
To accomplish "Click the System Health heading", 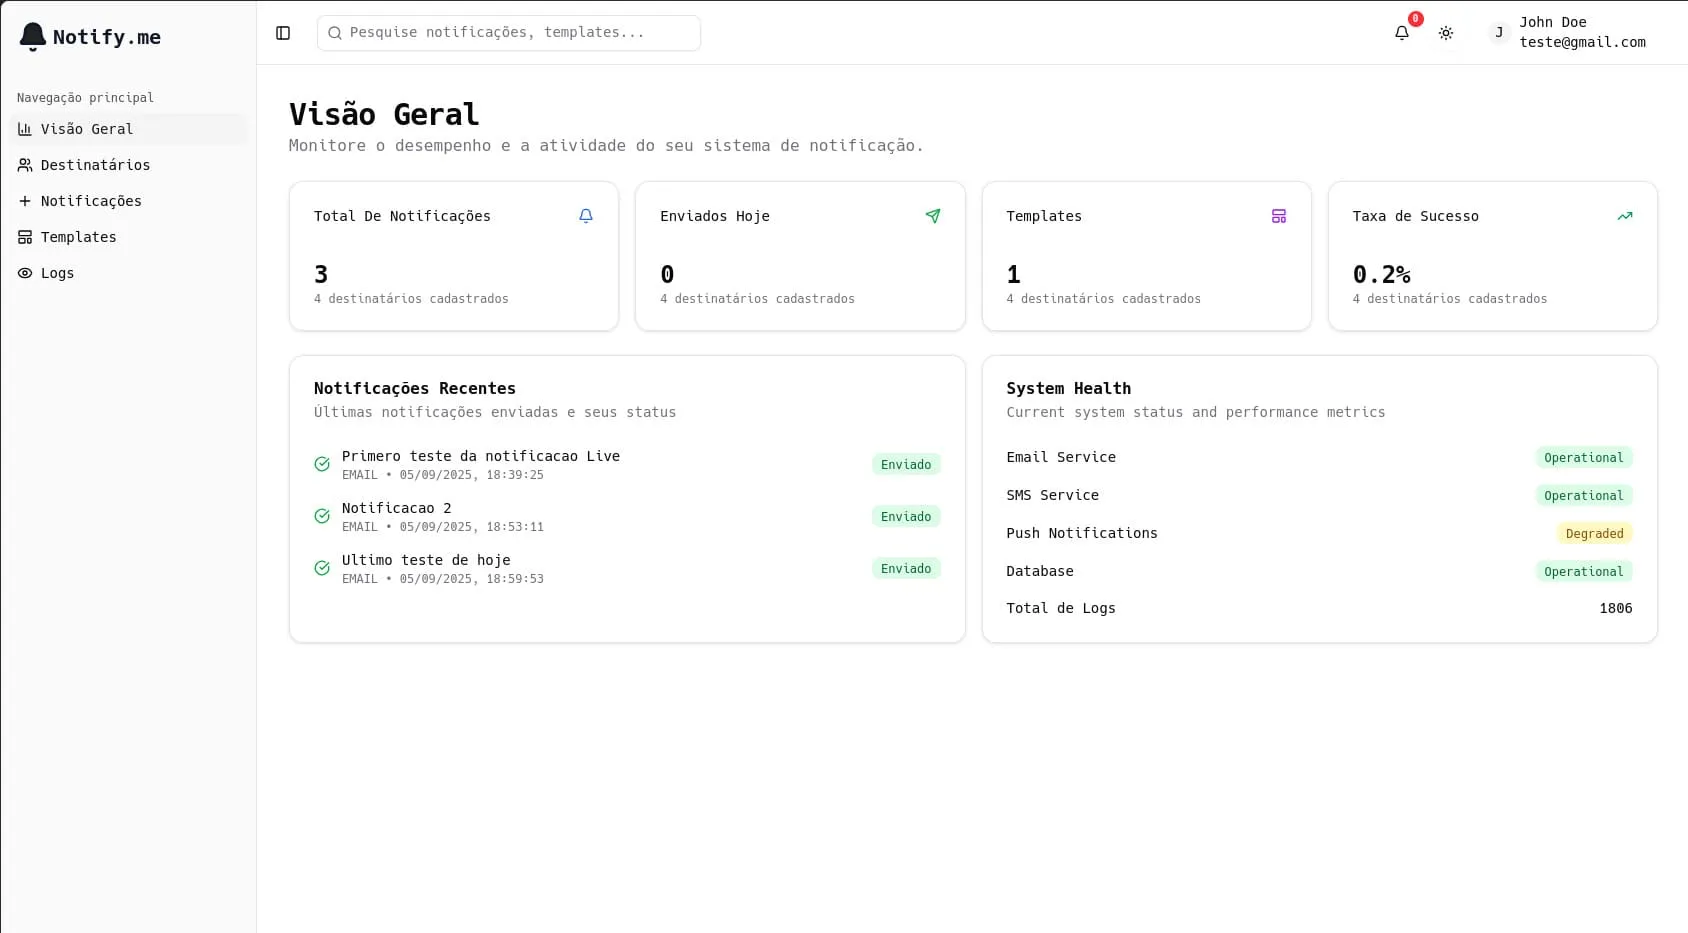I will [1069, 388].
